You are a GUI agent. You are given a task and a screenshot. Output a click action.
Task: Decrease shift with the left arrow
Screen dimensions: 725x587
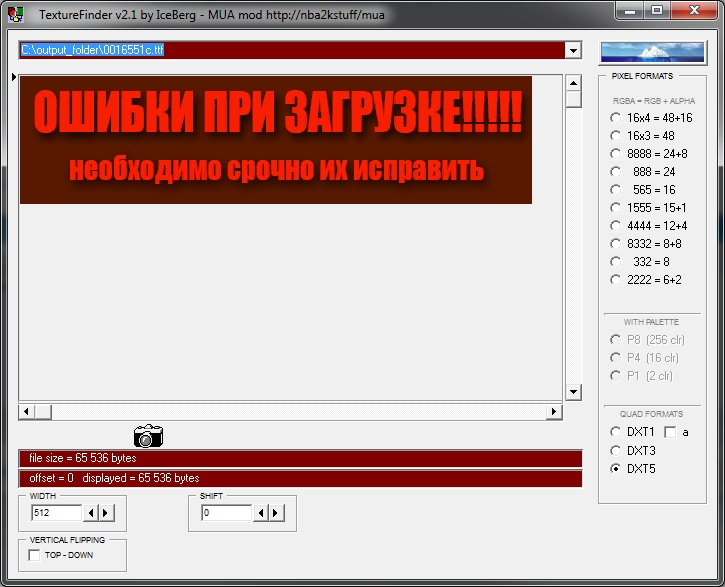tap(261, 513)
